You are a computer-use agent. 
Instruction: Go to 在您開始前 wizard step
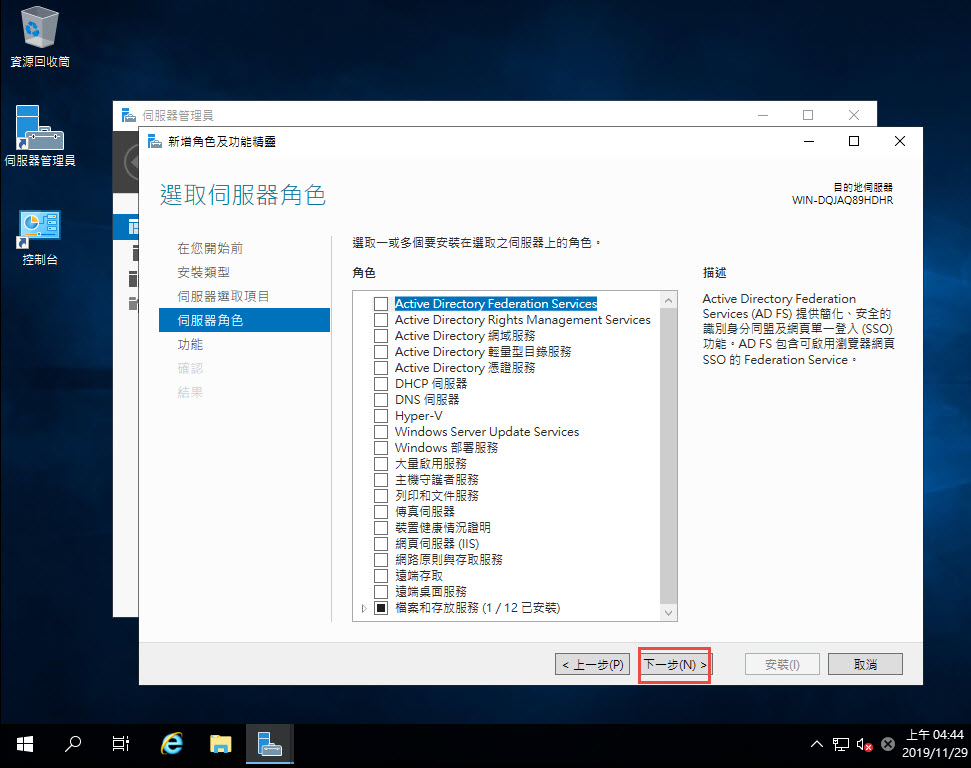pos(210,248)
